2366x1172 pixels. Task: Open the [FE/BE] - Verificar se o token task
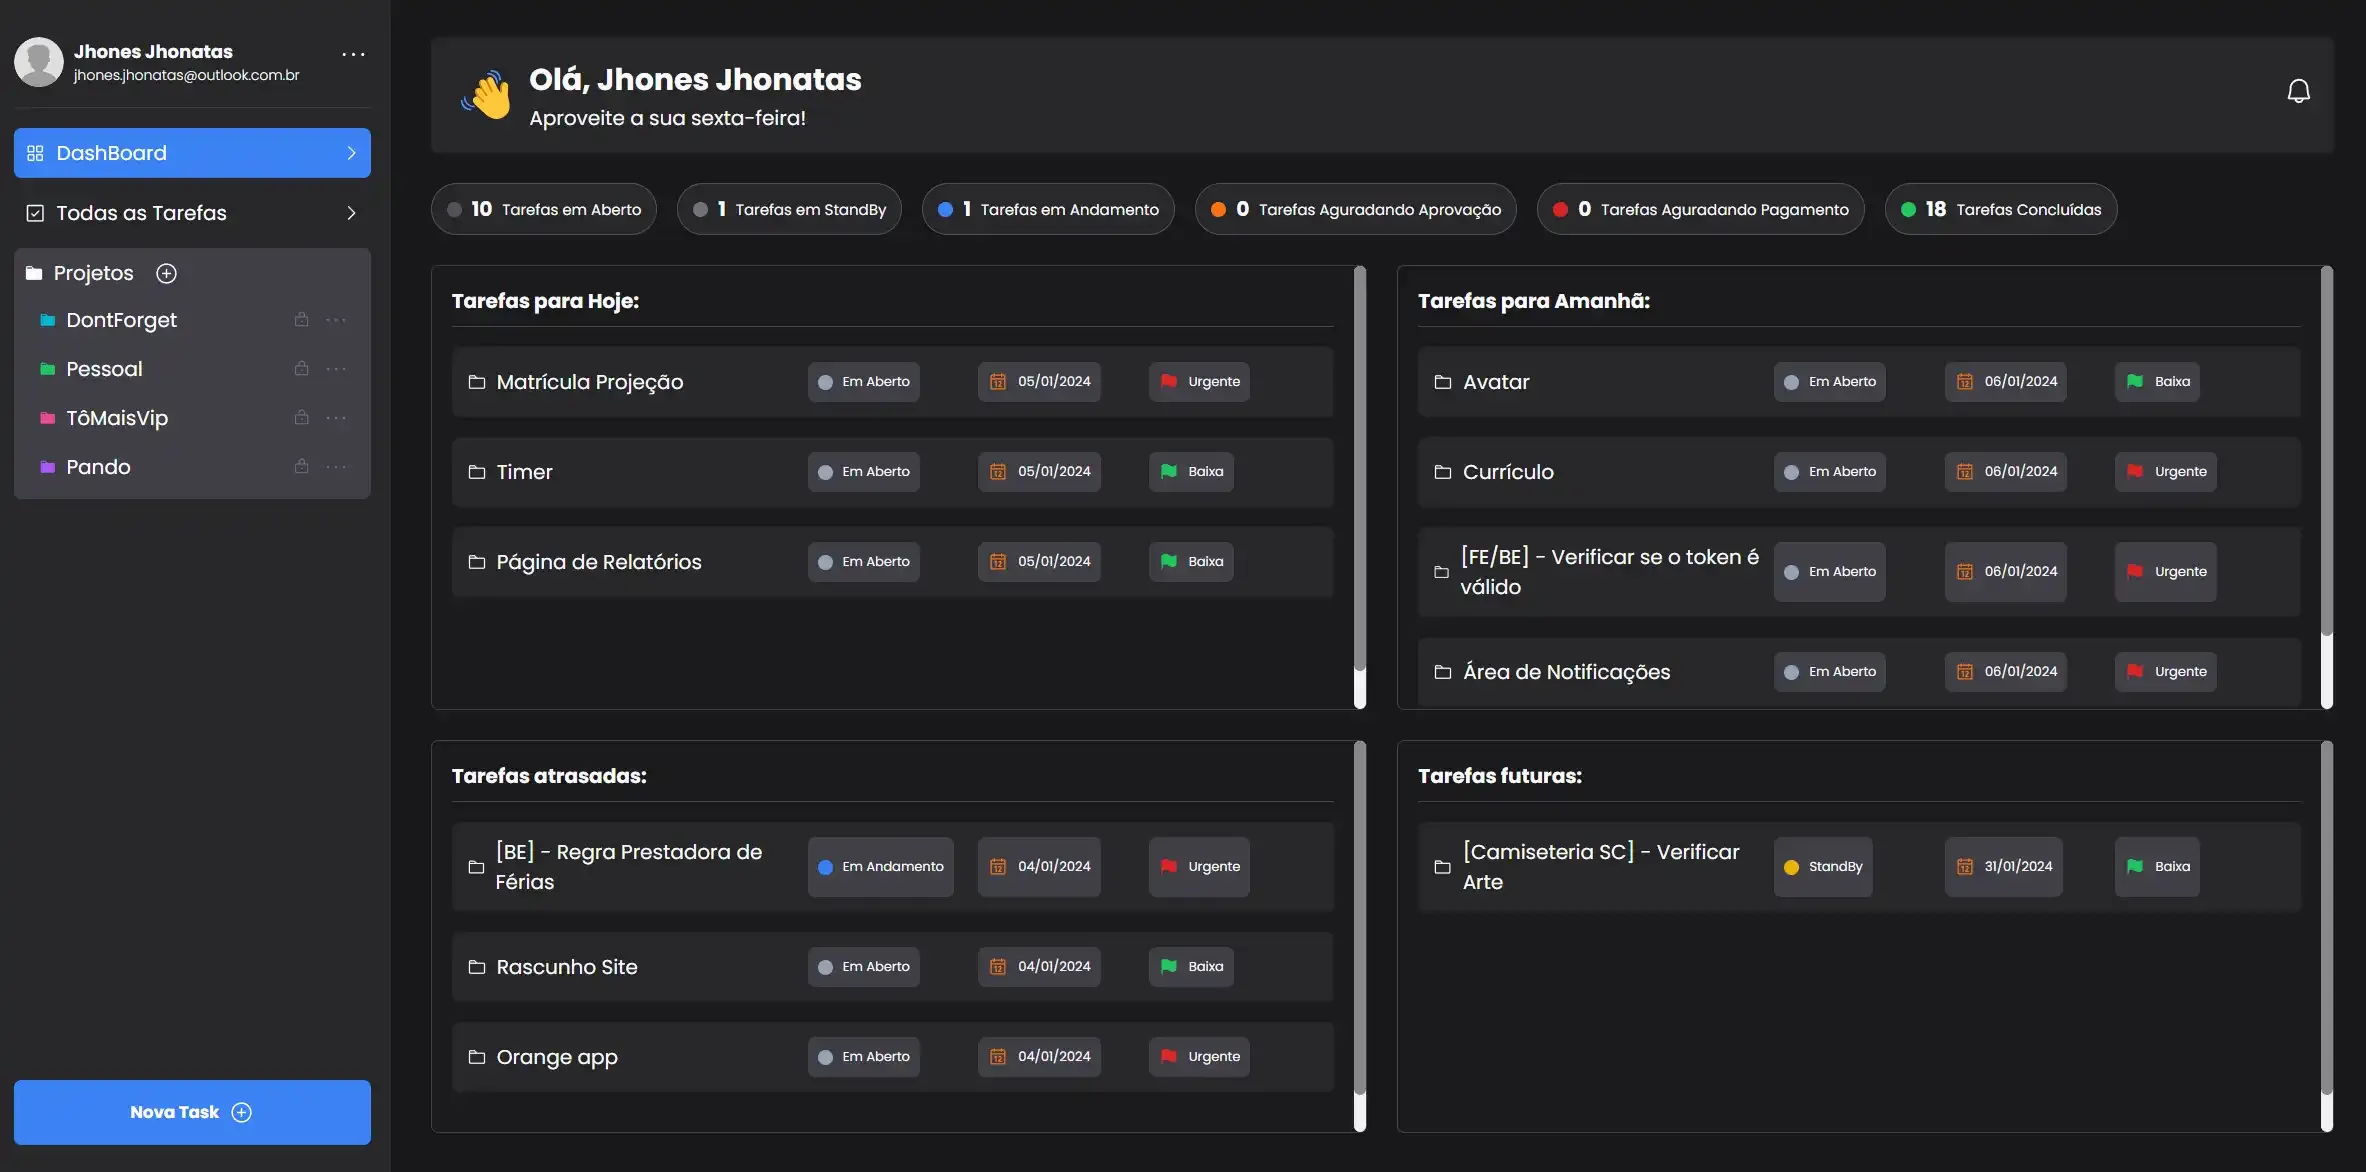[x=1609, y=572]
